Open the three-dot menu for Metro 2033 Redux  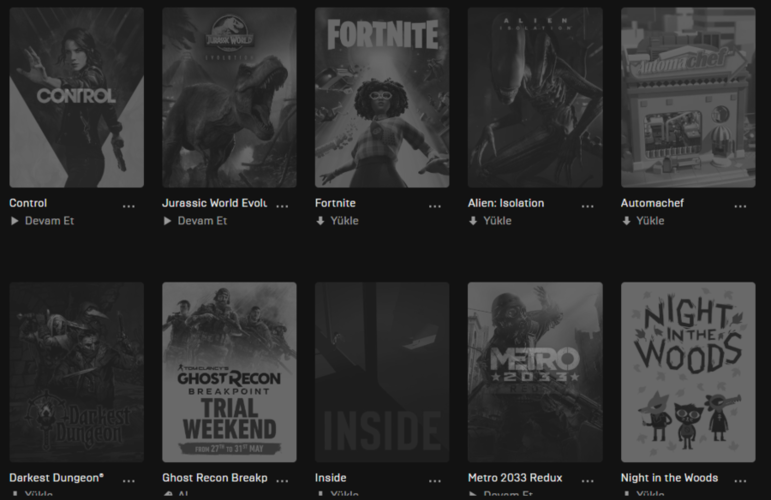(x=588, y=481)
